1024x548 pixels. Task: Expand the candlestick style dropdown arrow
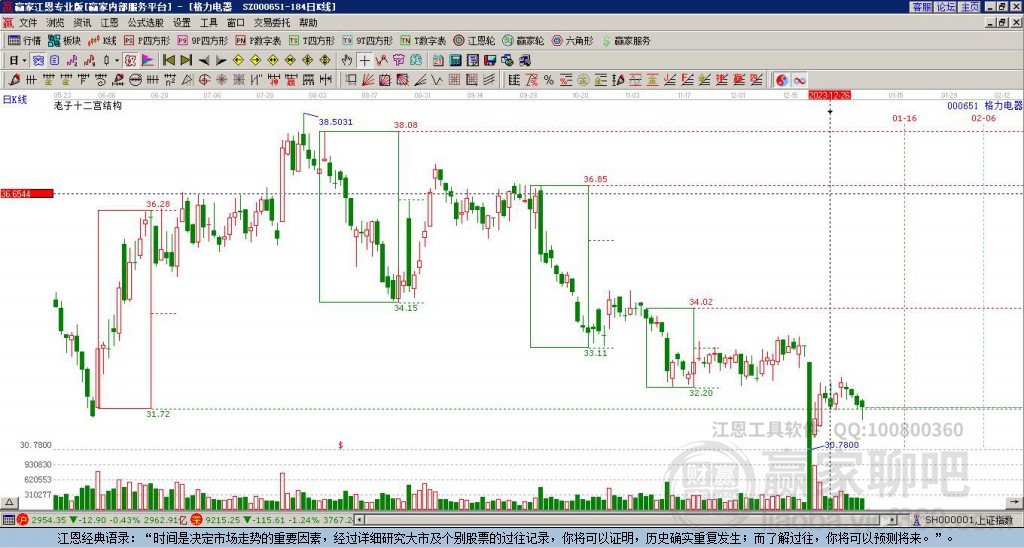tap(117, 61)
